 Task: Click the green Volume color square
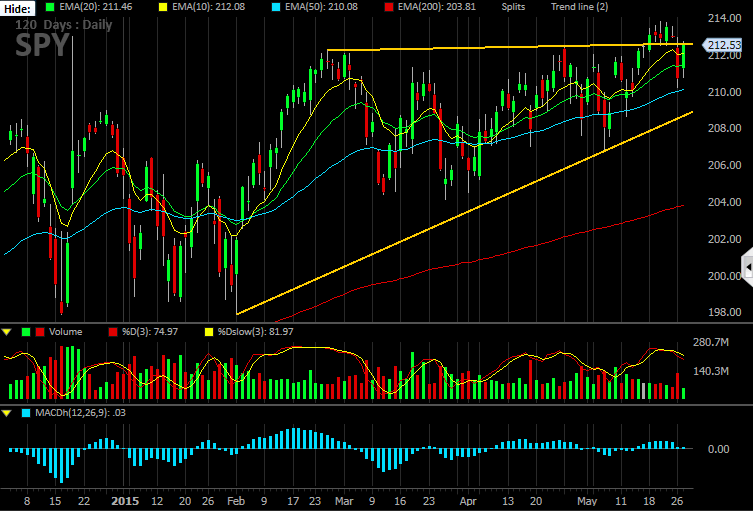coord(26,332)
